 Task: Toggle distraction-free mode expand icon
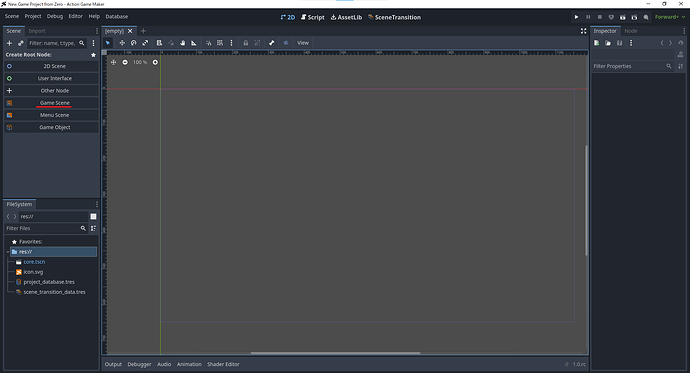[x=584, y=31]
